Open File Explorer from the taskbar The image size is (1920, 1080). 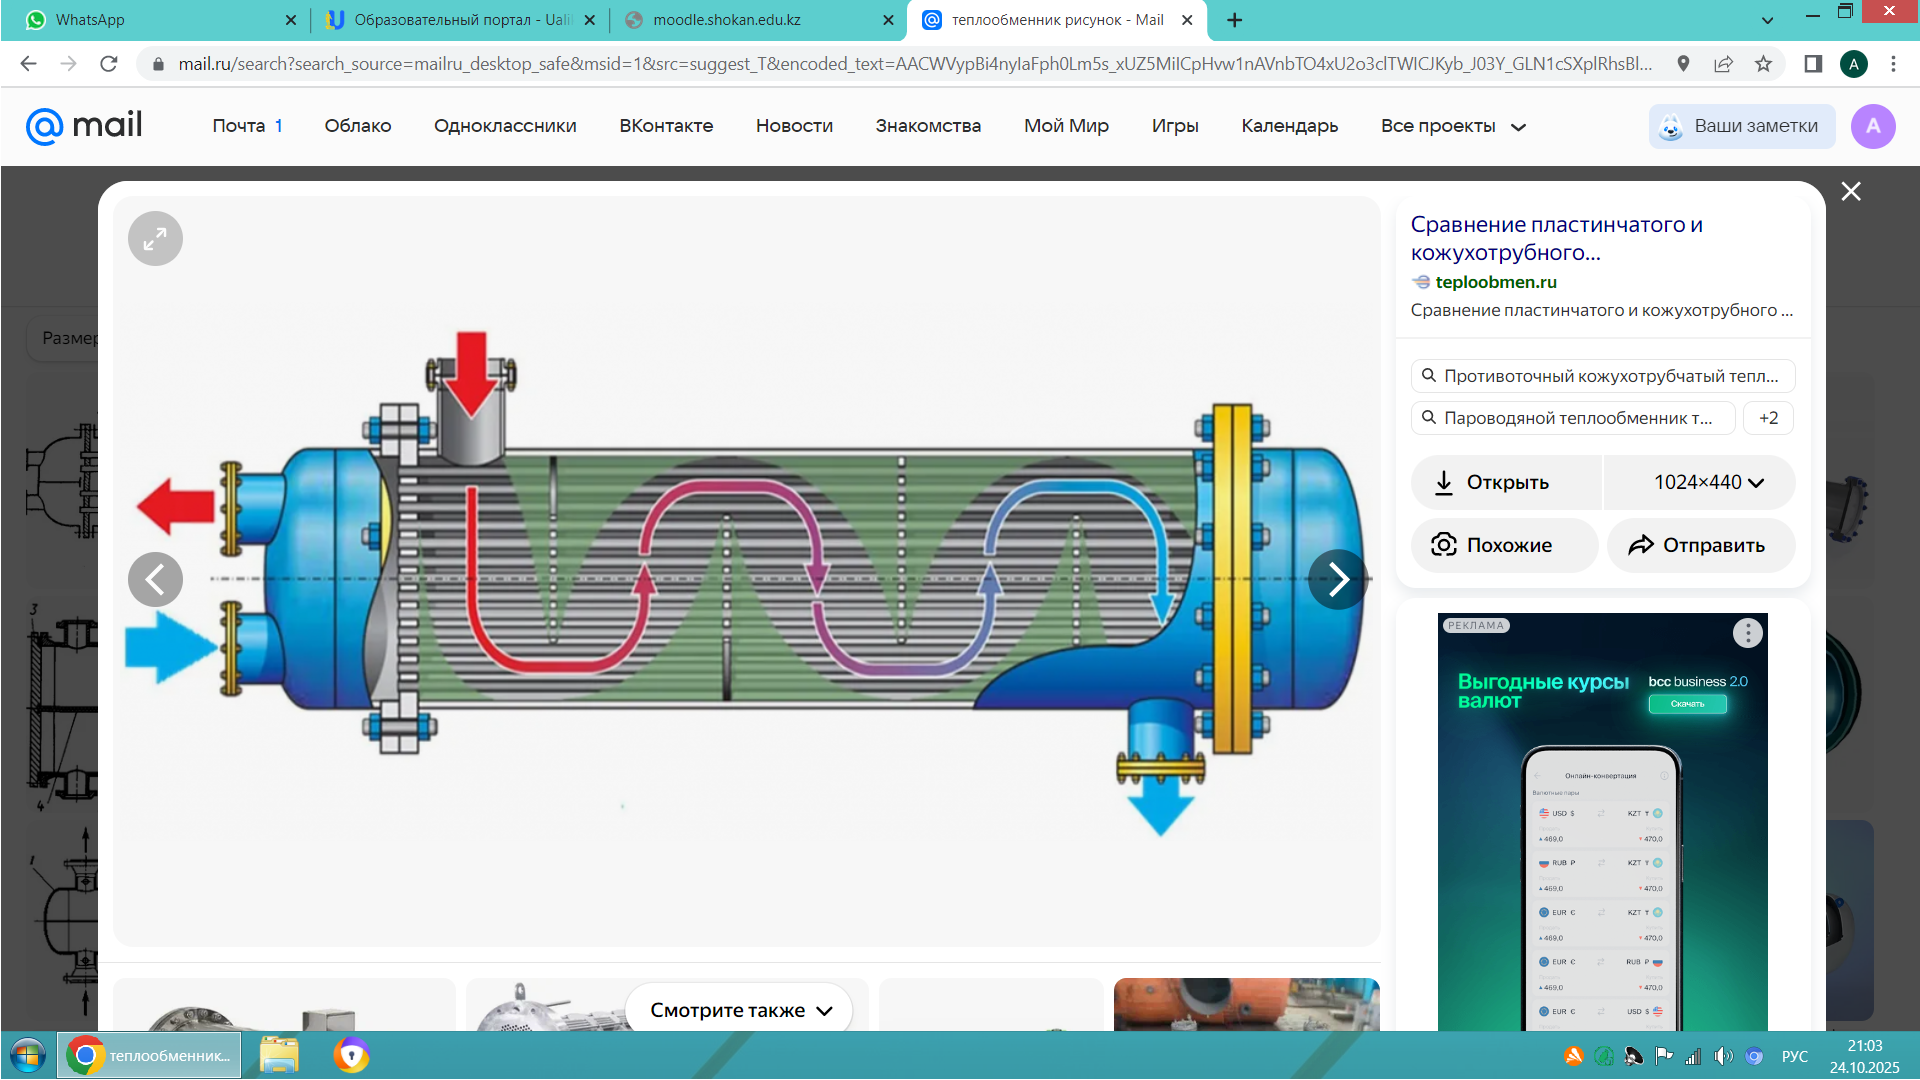pyautogui.click(x=279, y=1055)
